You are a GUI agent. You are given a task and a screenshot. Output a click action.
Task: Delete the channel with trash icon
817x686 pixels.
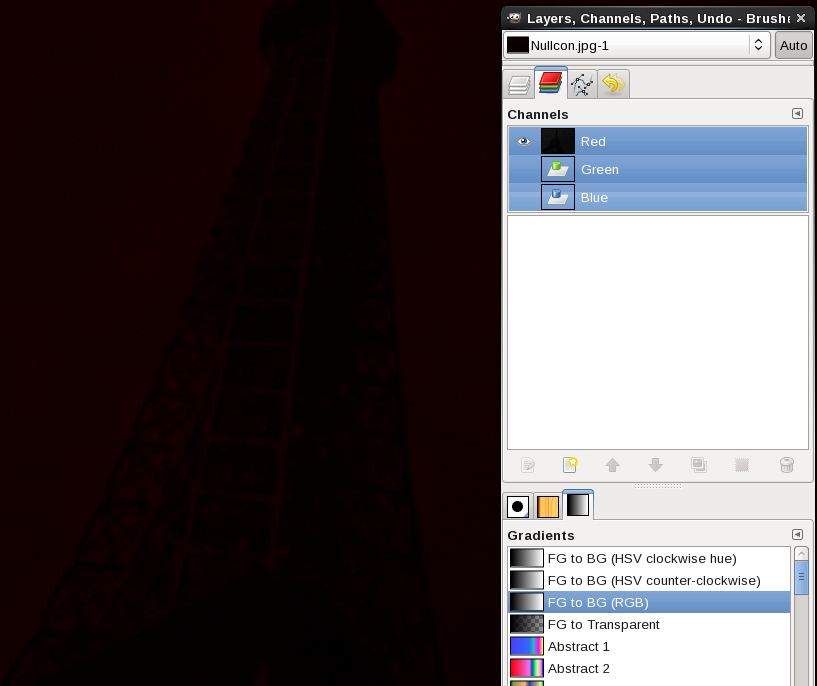[787, 465]
